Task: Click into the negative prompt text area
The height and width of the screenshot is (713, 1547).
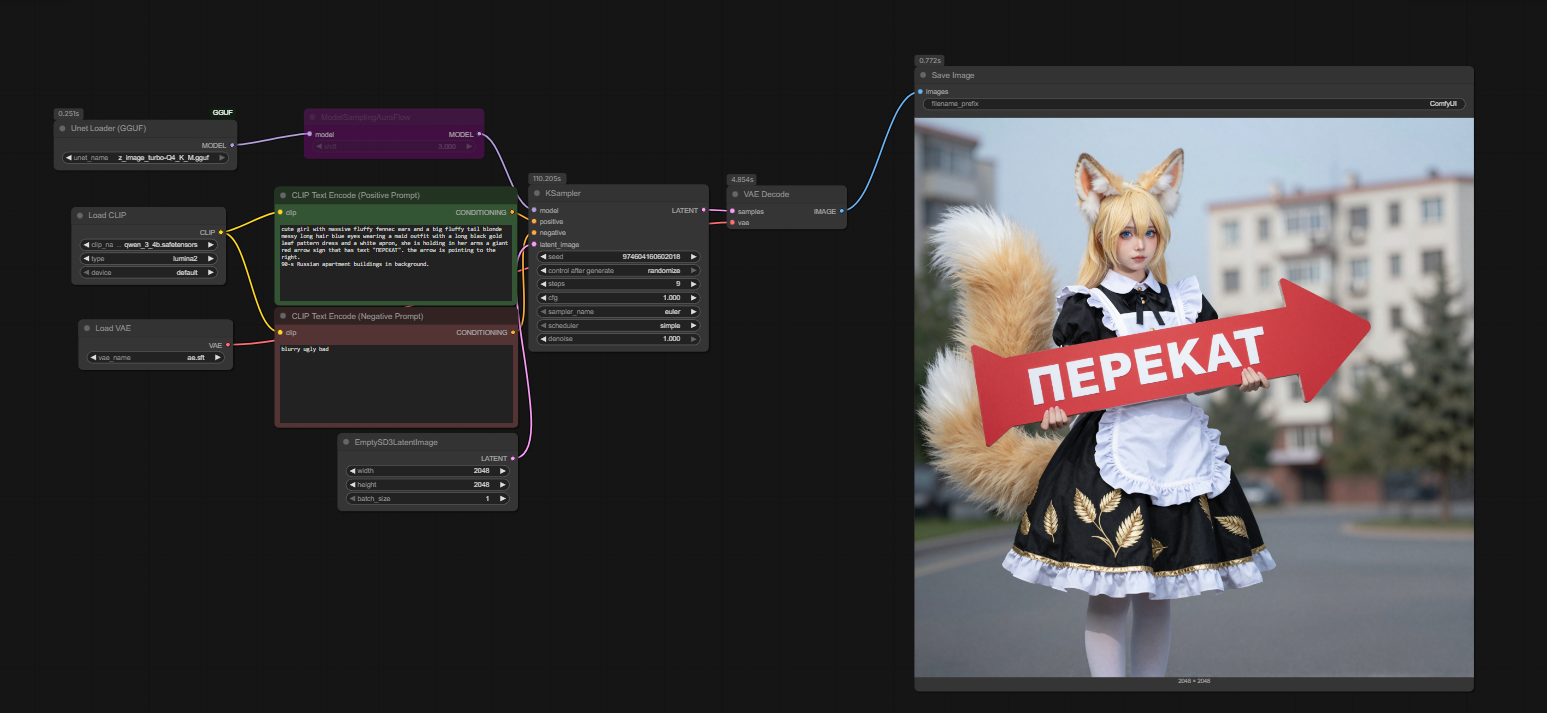Action: click(x=395, y=383)
